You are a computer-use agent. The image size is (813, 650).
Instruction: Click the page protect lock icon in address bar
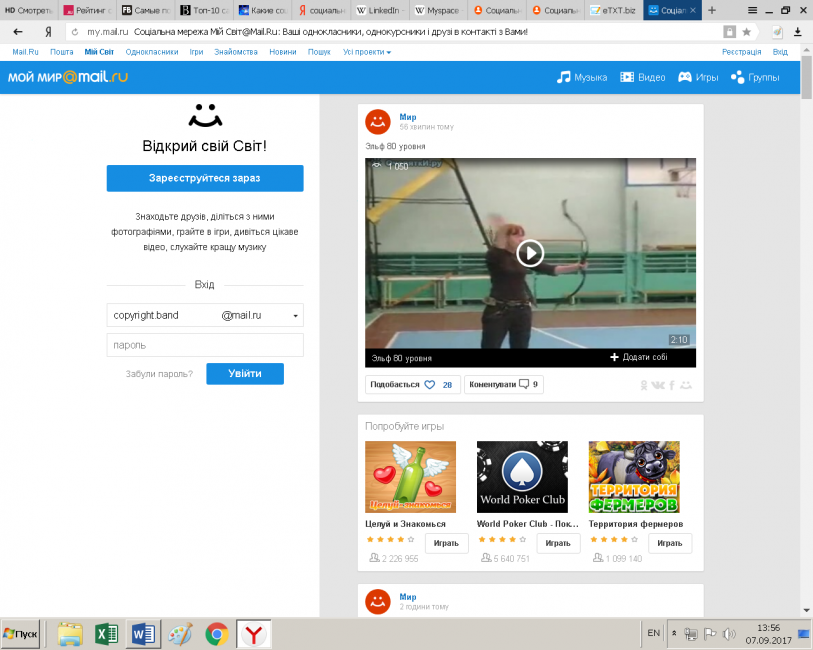[730, 32]
